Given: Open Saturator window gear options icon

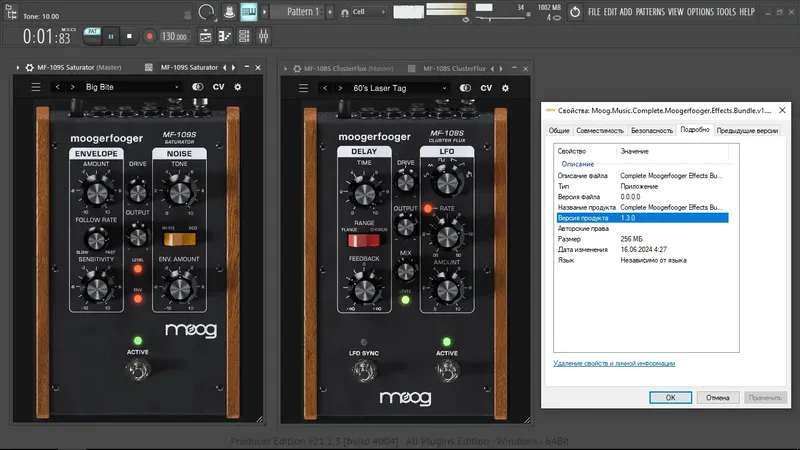Looking at the screenshot, I should [30, 67].
